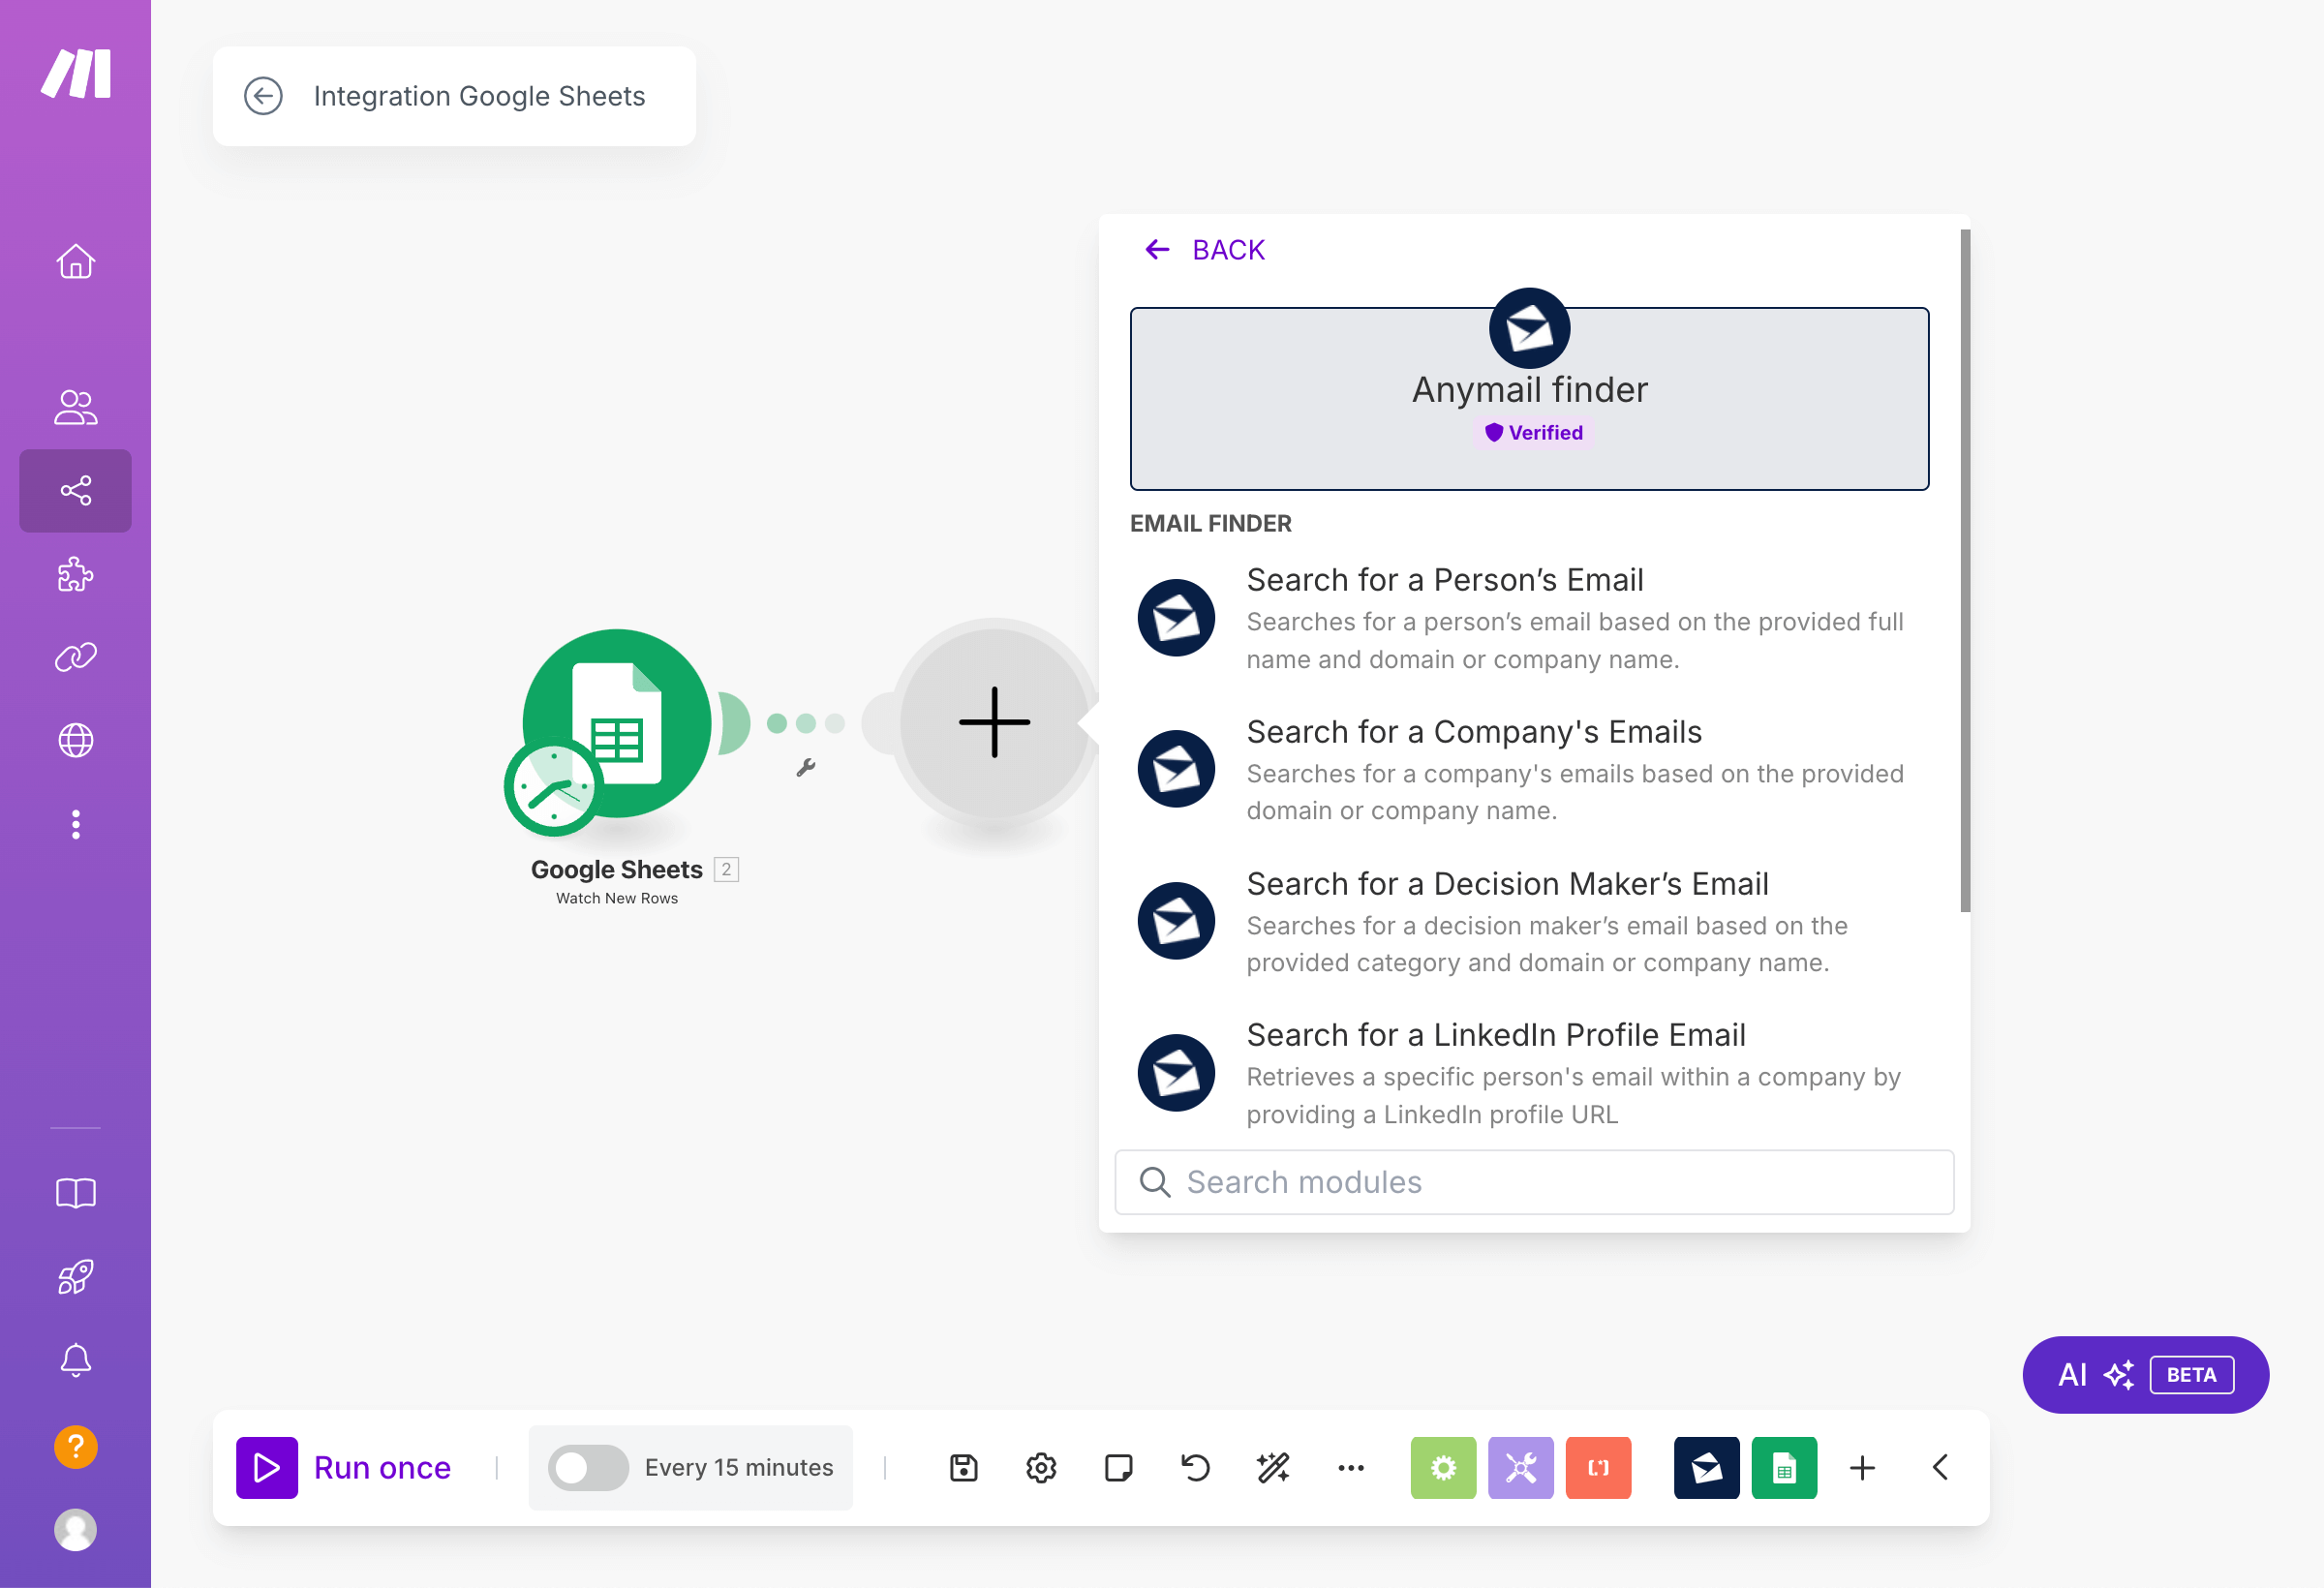The width and height of the screenshot is (2324, 1588).
Task: Choose Search for a Company's Emails module
Action: pos(1529,770)
